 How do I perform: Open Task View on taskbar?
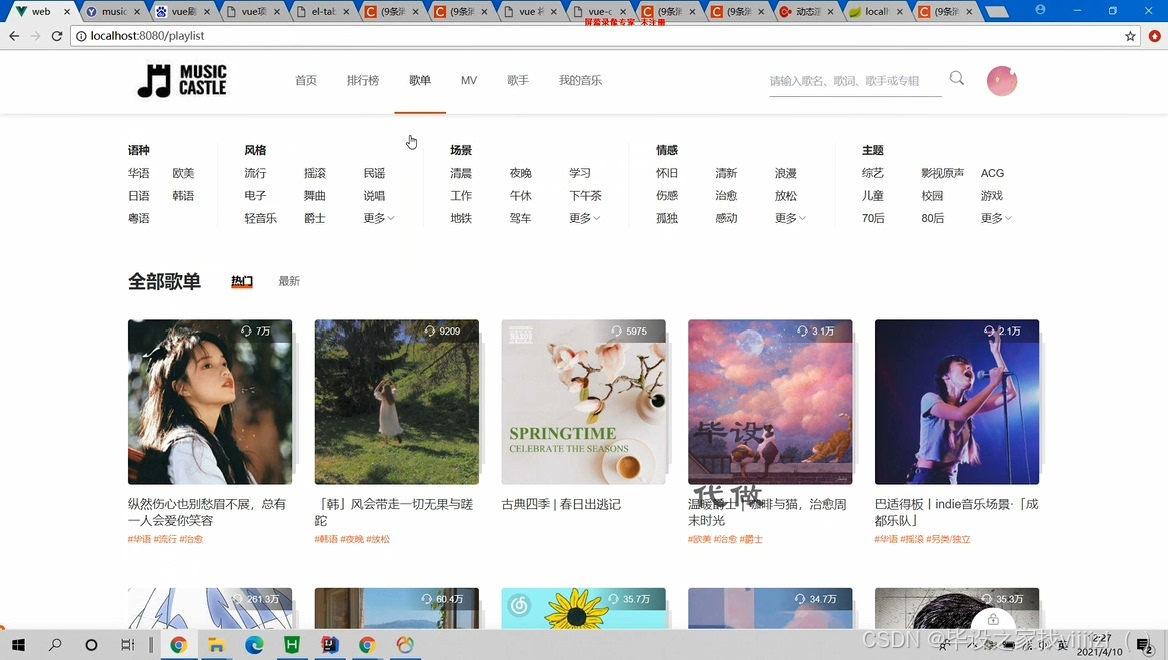127,644
